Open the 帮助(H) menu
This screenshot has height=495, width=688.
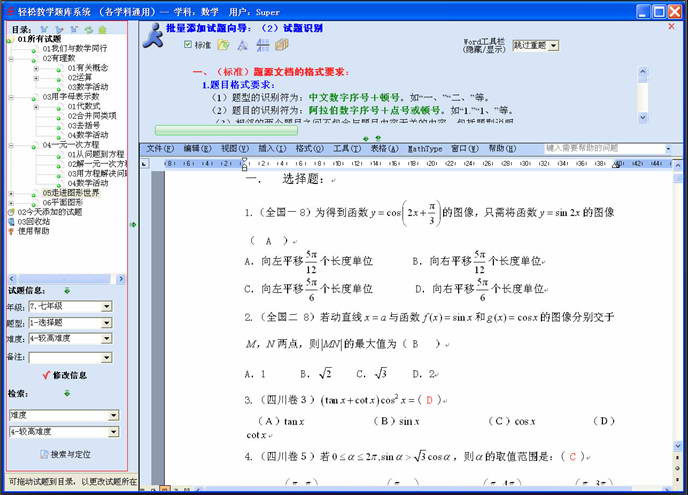502,149
